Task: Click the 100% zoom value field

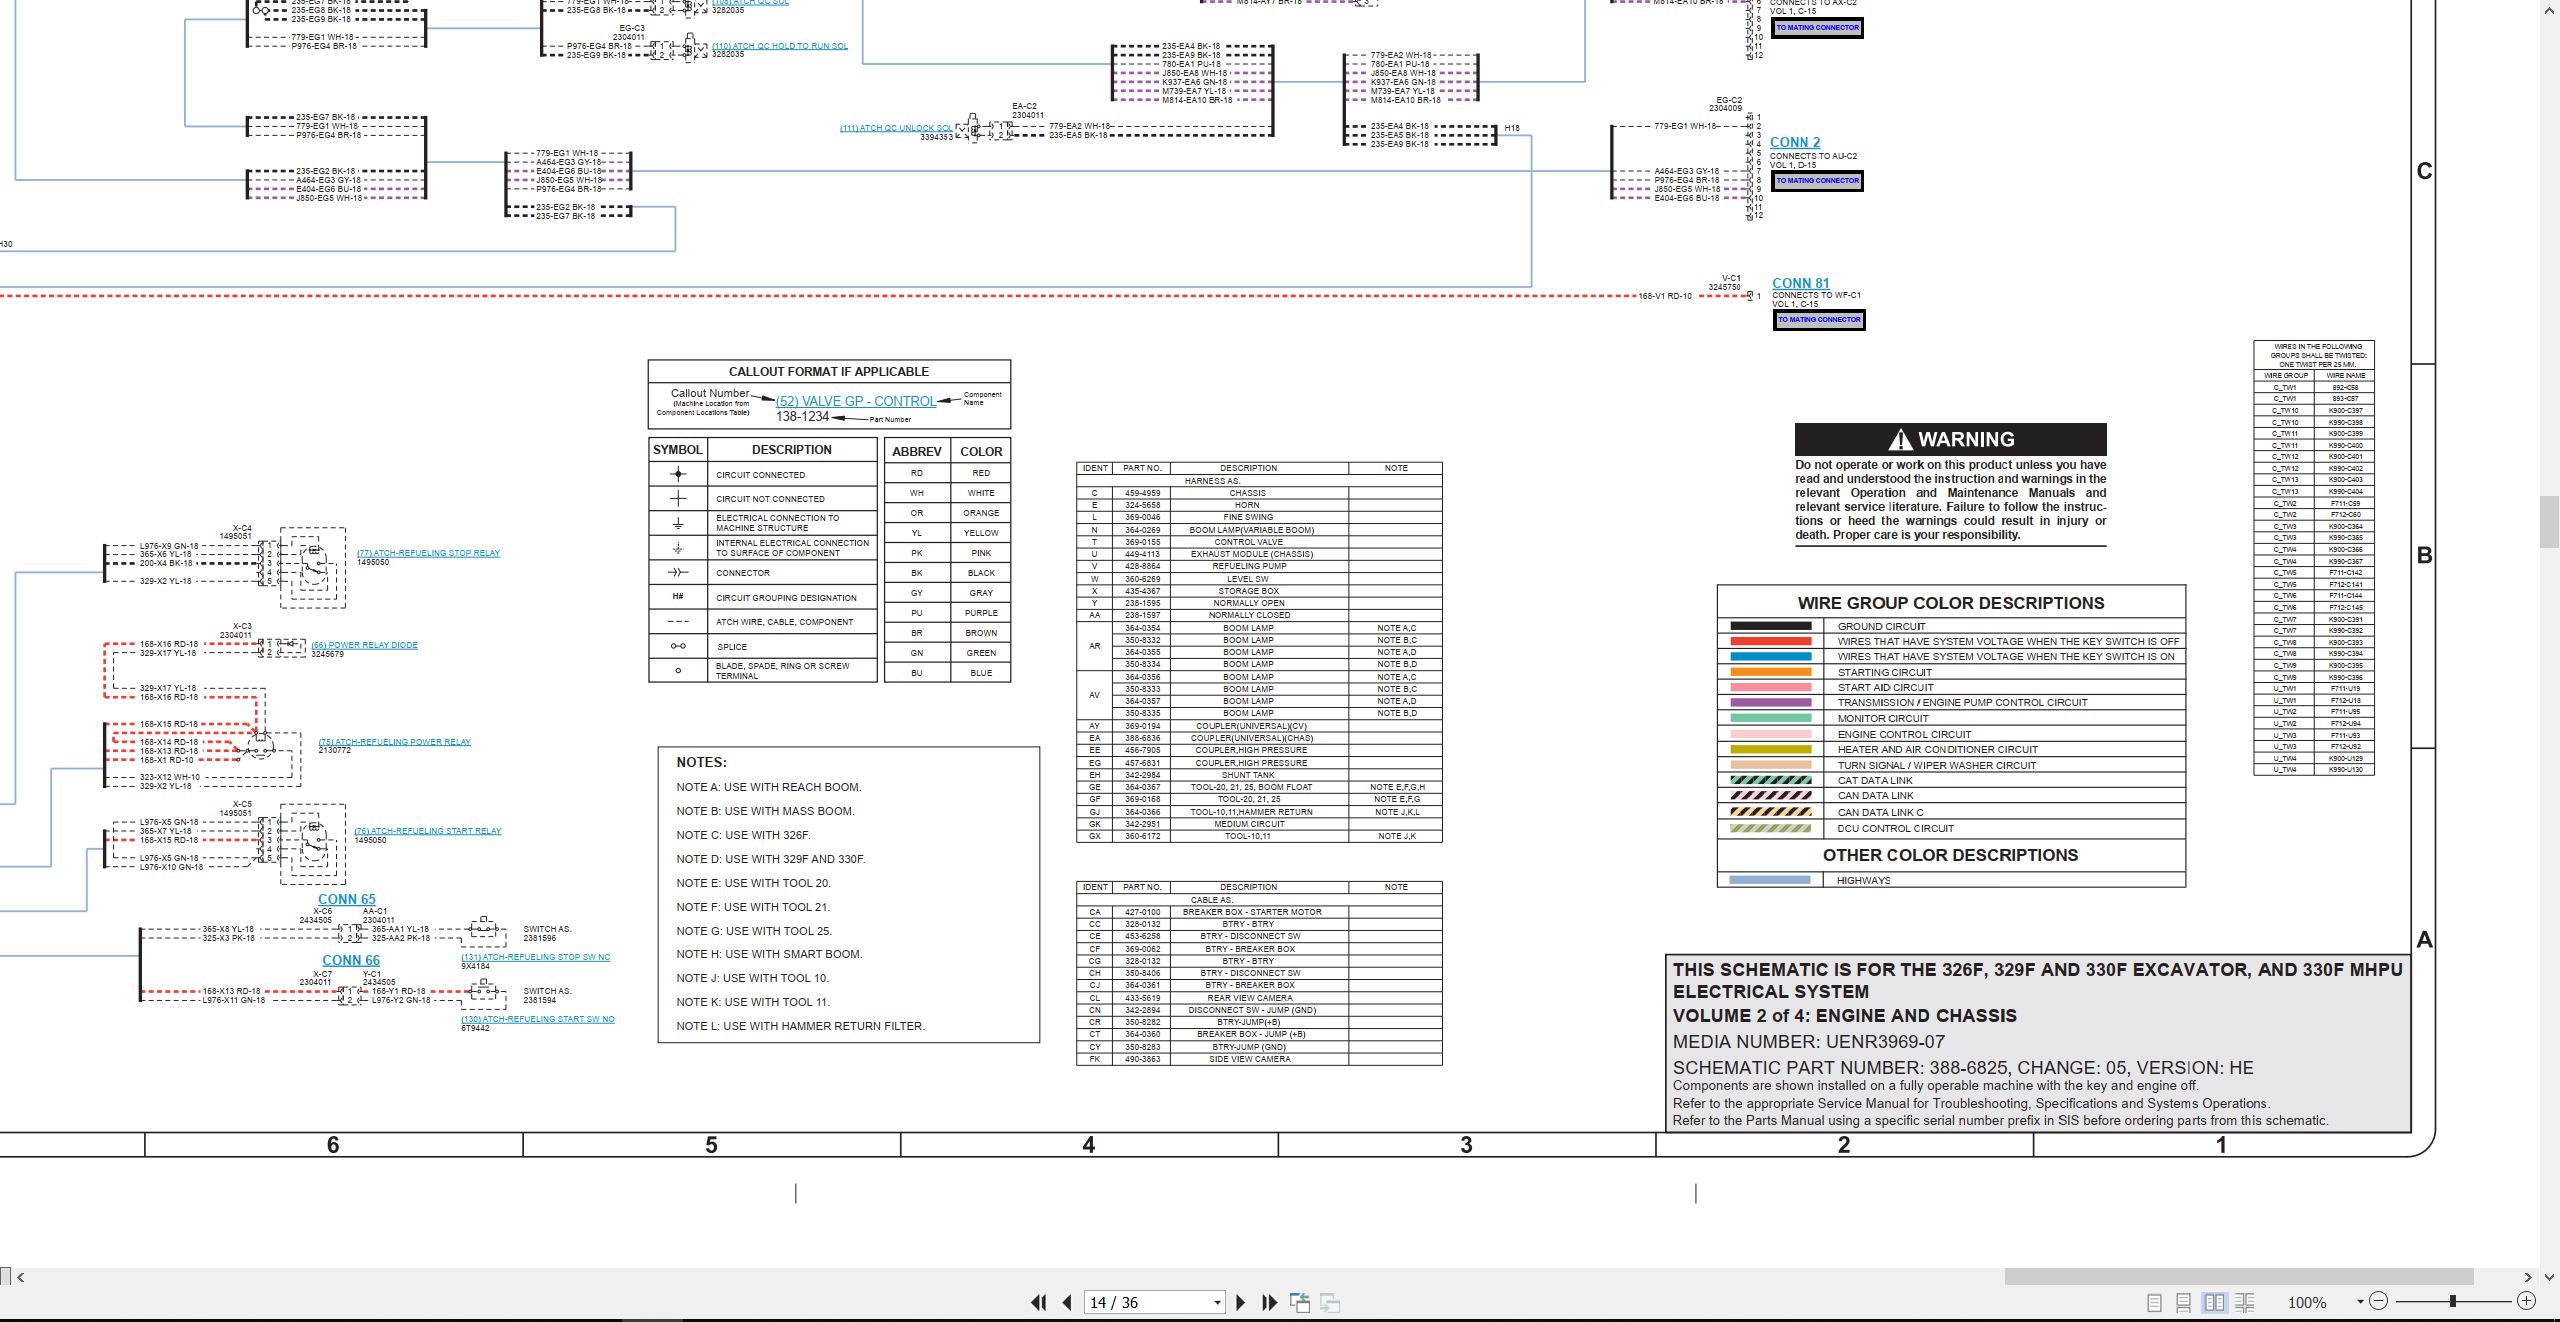Action: (2307, 1302)
